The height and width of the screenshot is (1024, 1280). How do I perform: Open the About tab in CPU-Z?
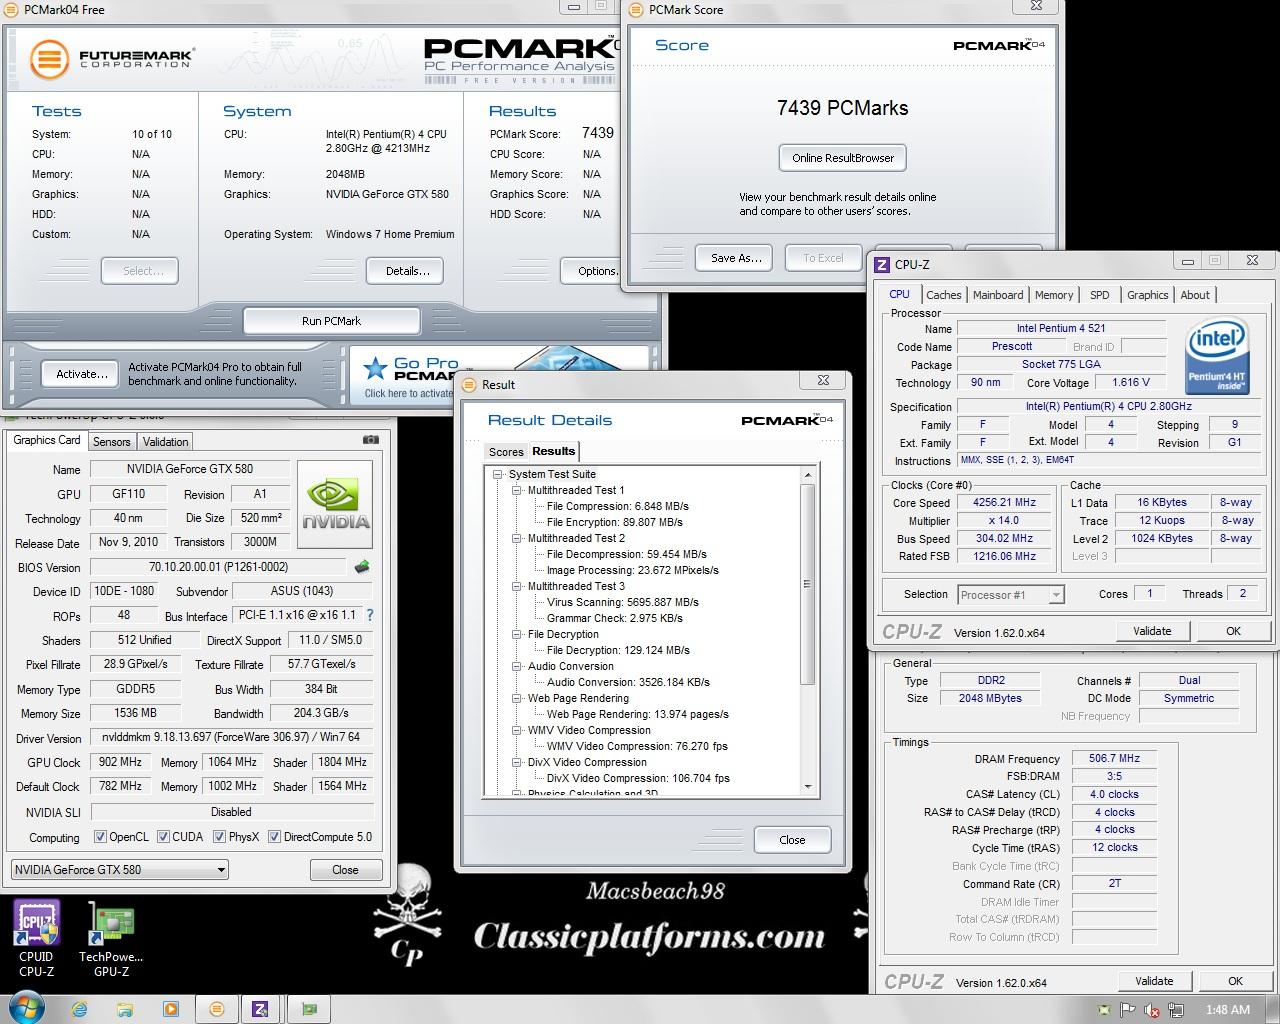(x=1195, y=295)
